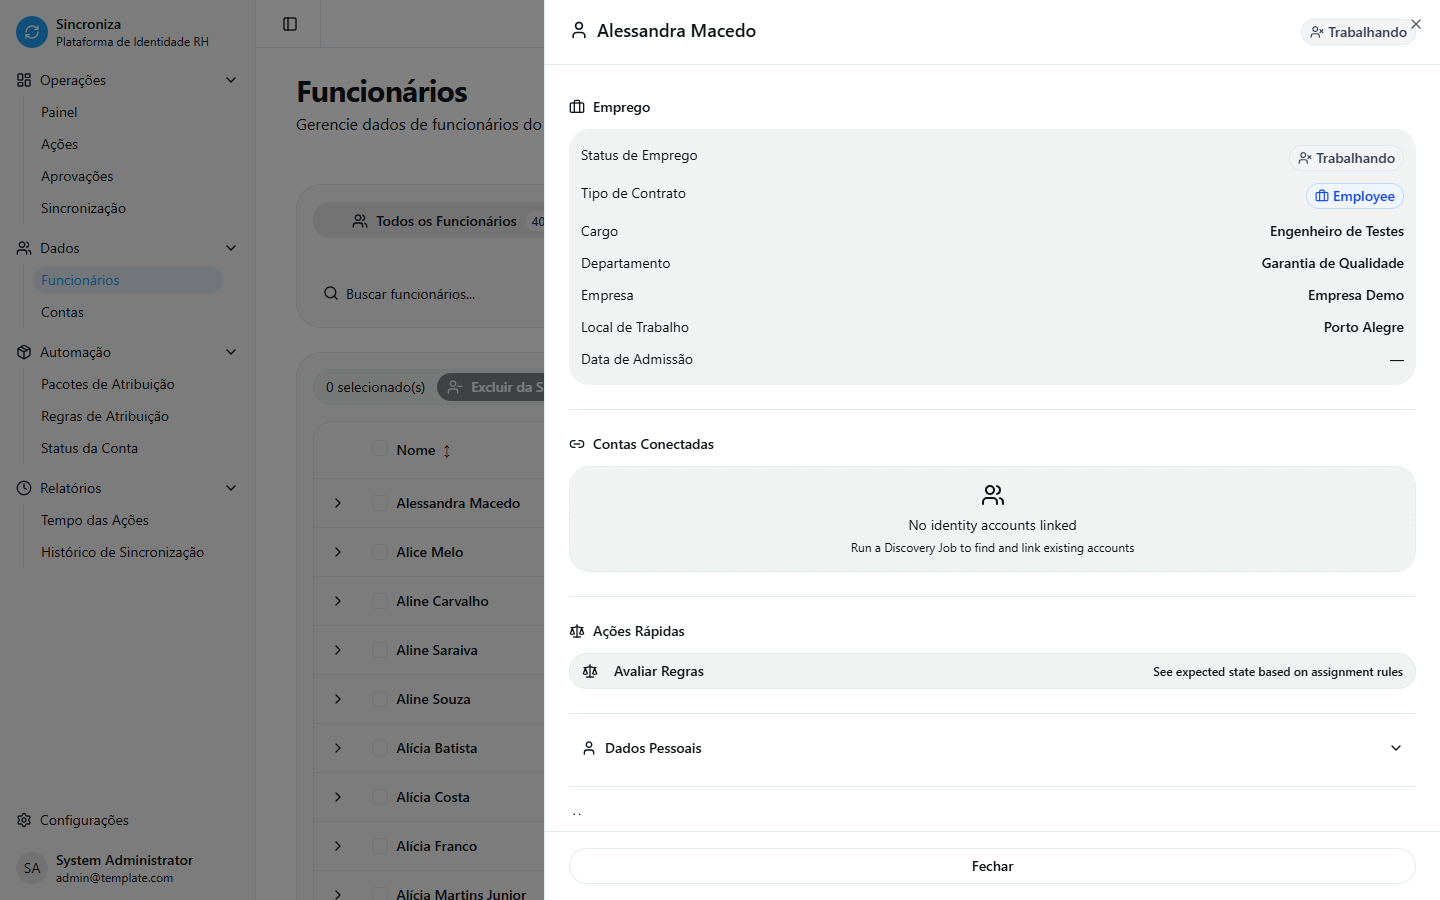
Task: Click the Sincroniza logo icon
Action: [32, 32]
